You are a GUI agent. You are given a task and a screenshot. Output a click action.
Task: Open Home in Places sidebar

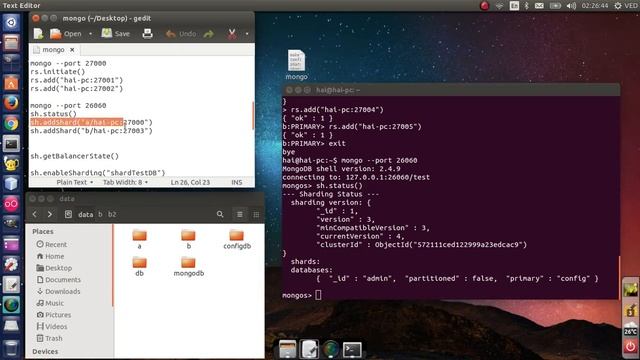point(50,256)
